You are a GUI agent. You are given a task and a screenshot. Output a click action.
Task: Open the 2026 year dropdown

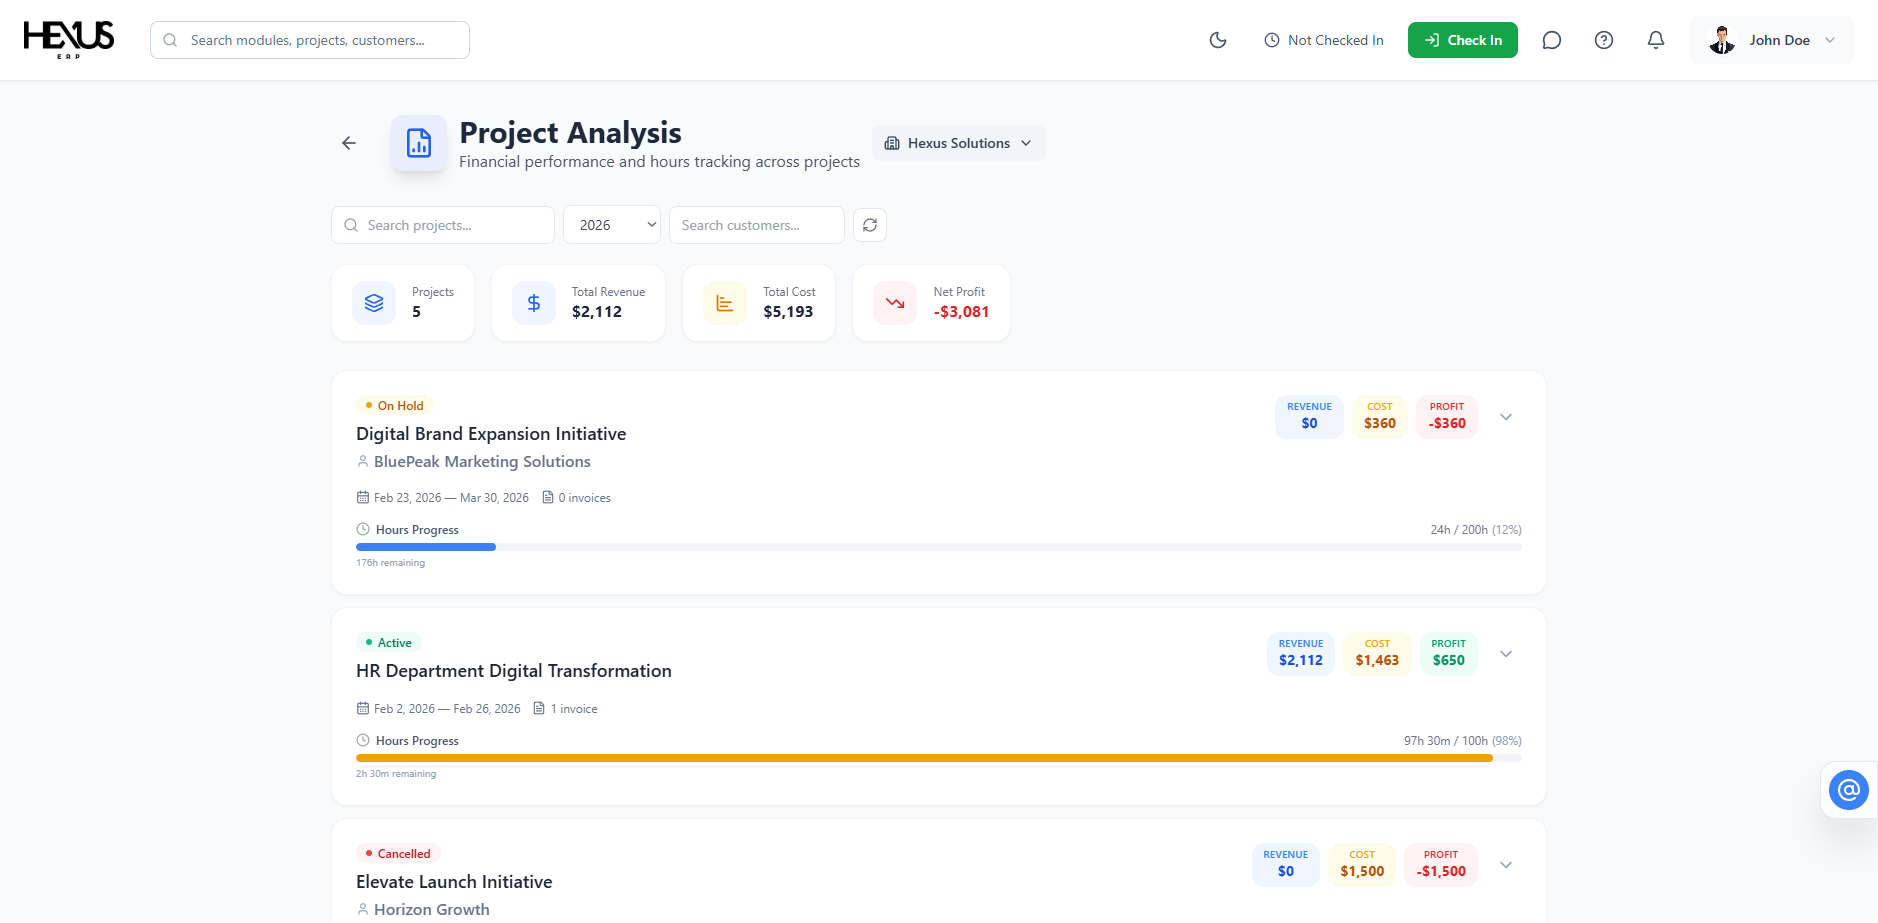tap(612, 225)
